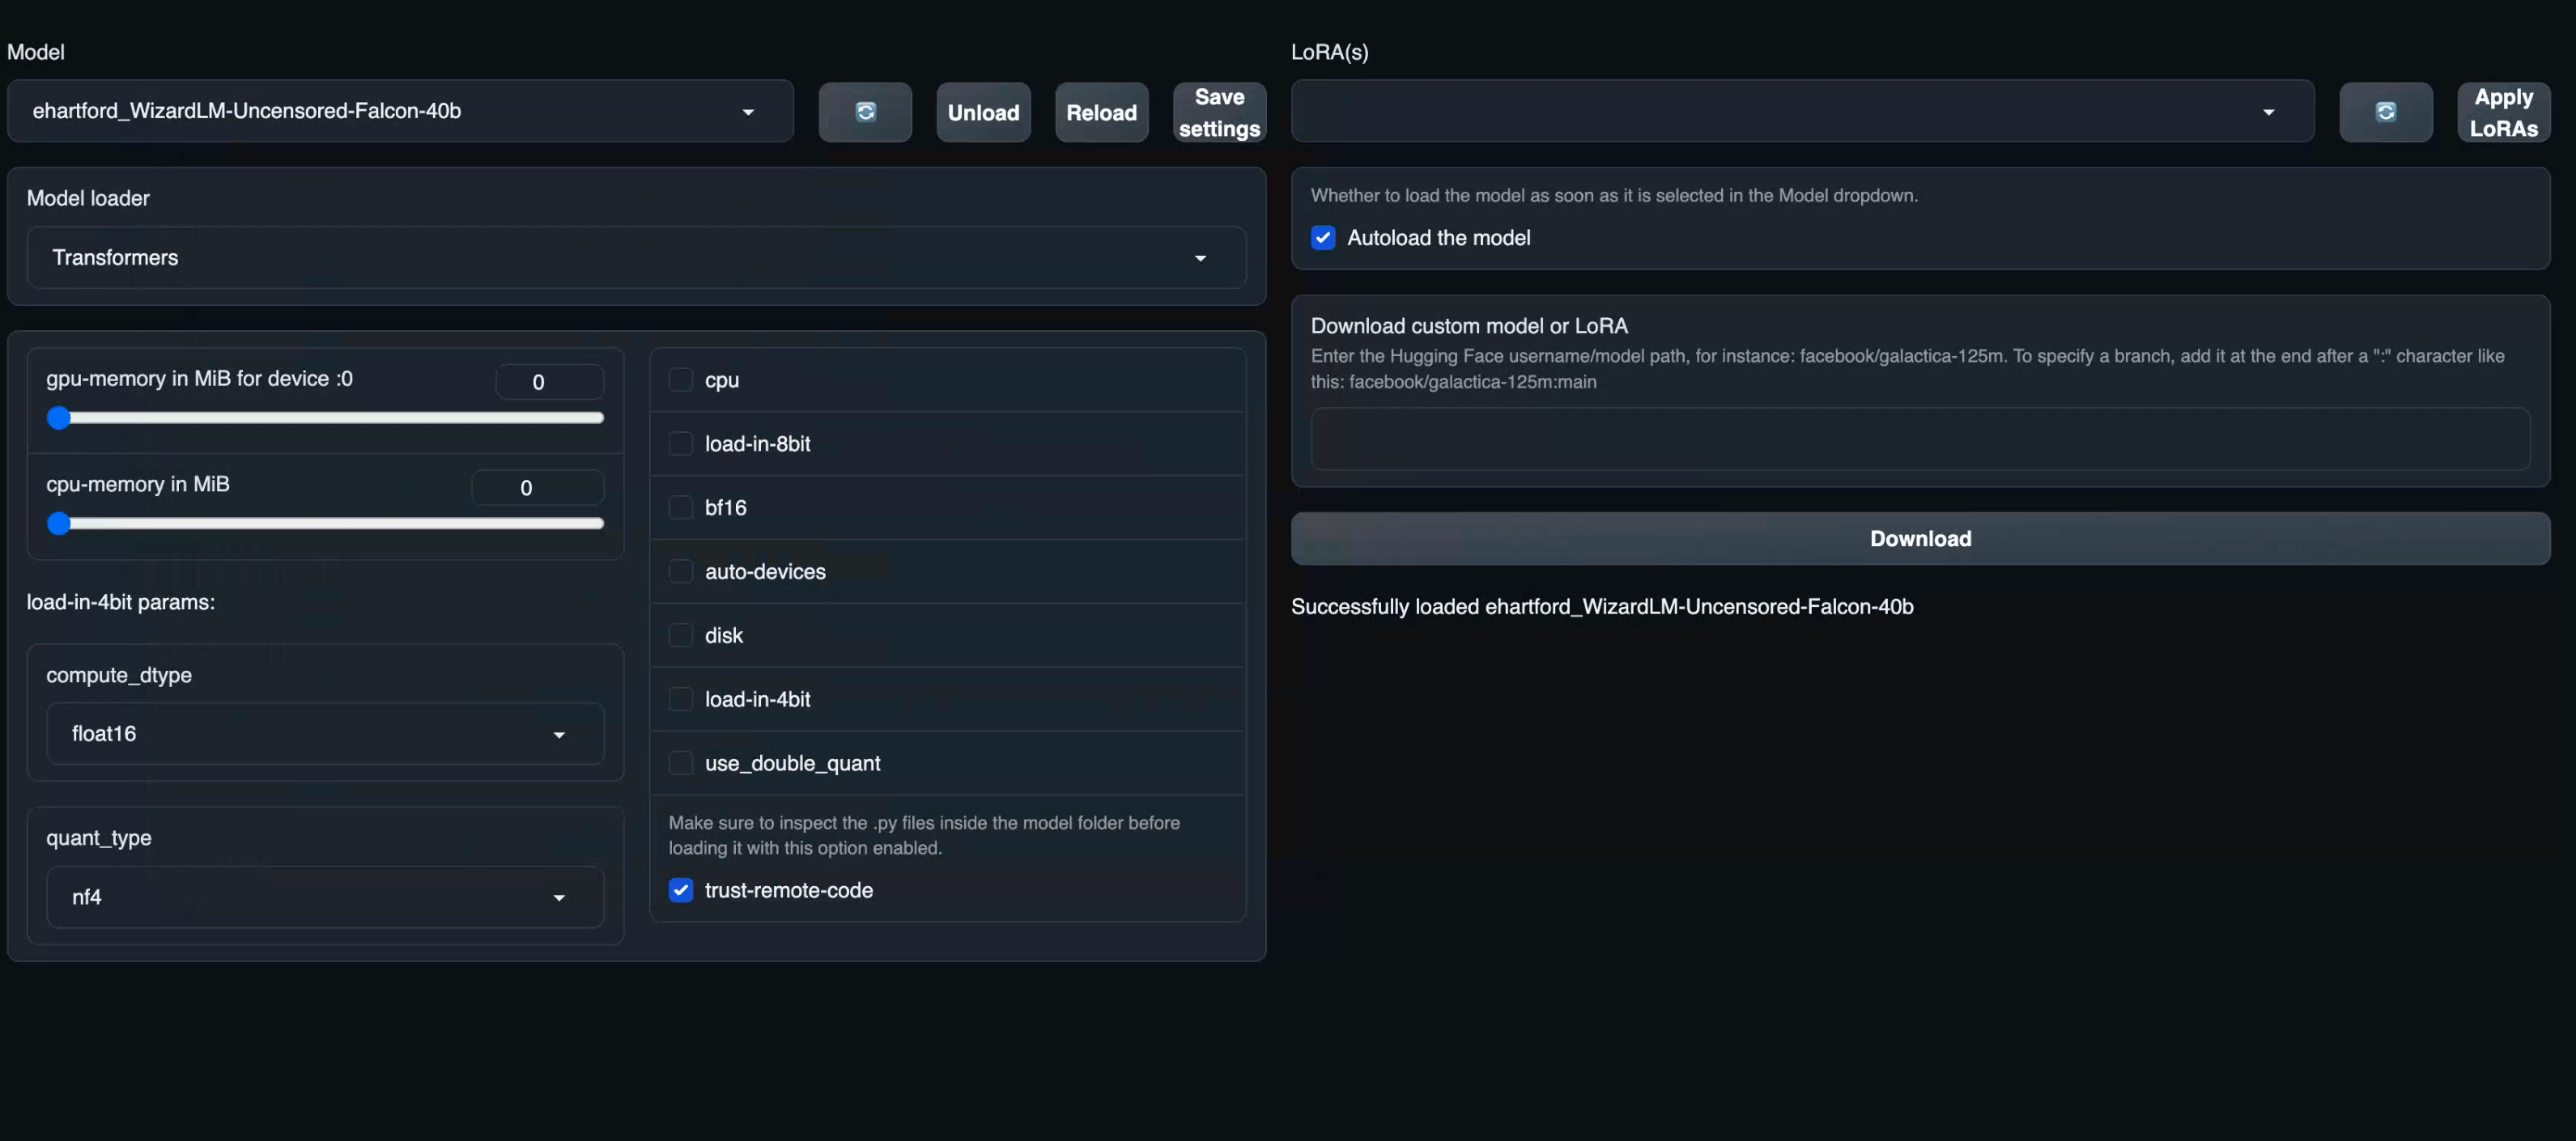The height and width of the screenshot is (1141, 2576).
Task: Click the Unload button
Action: click(983, 112)
